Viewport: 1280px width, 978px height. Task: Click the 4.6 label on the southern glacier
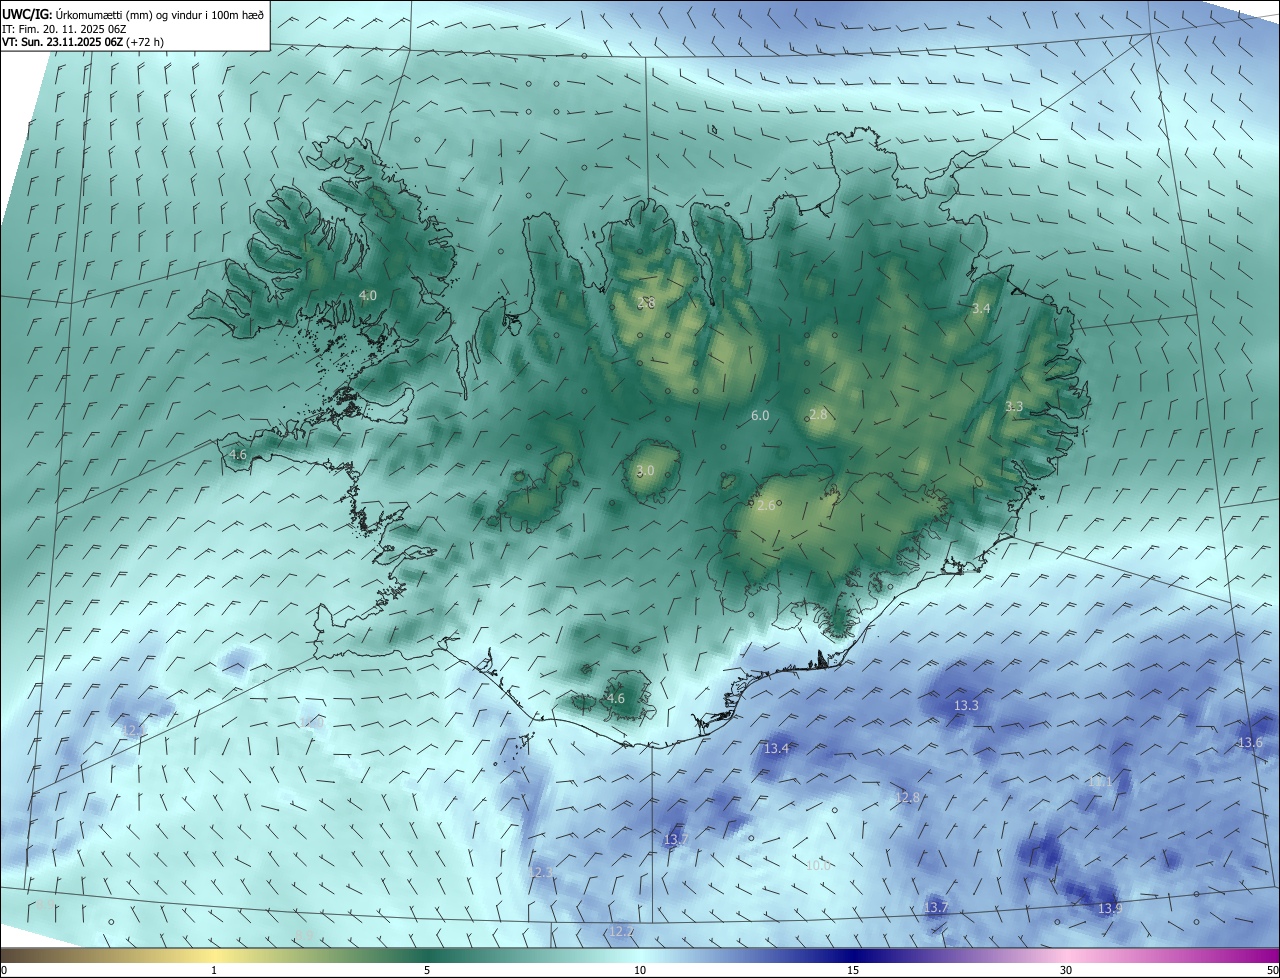(616, 698)
